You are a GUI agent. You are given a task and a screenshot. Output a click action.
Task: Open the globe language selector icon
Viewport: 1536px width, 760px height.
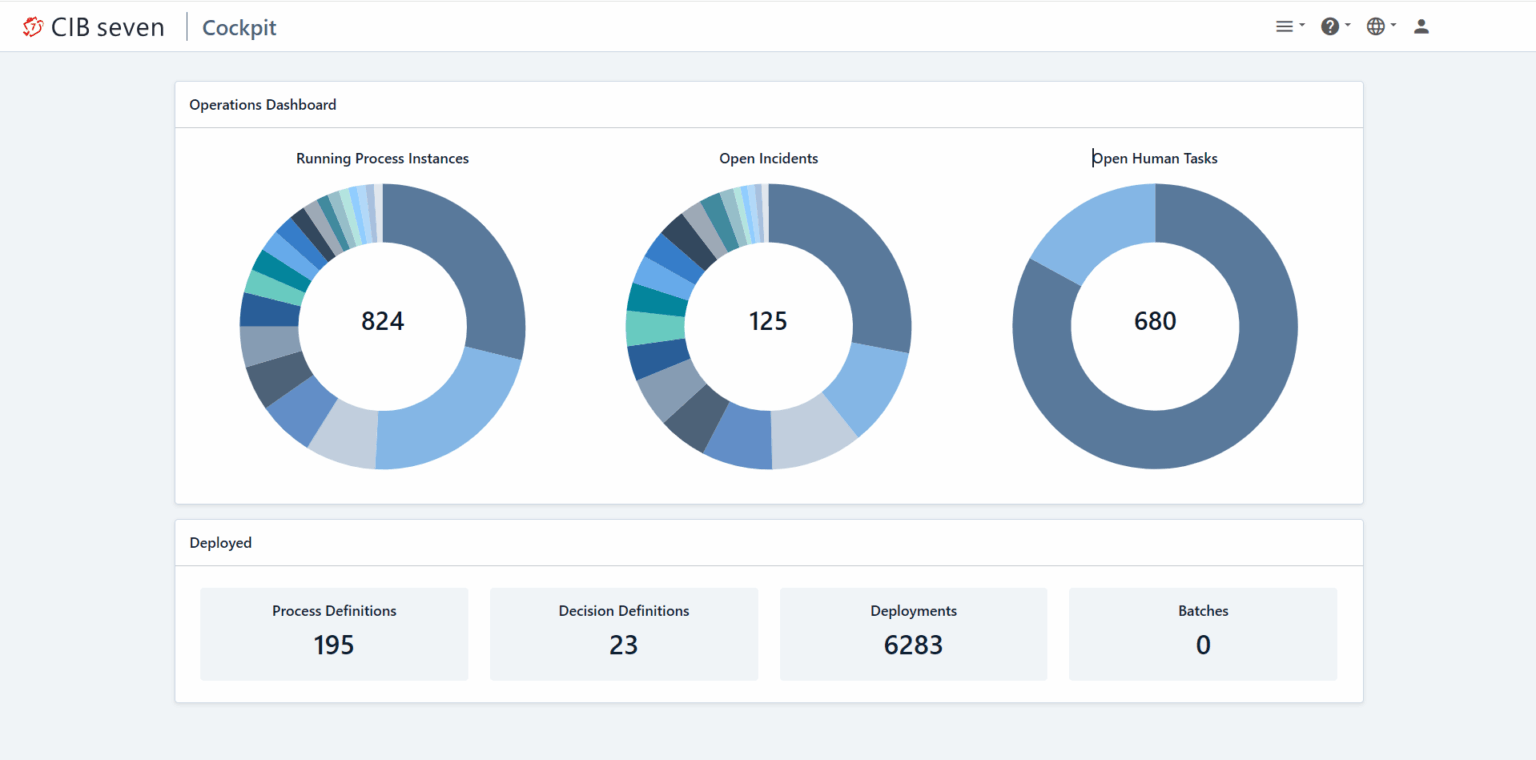(x=1376, y=27)
